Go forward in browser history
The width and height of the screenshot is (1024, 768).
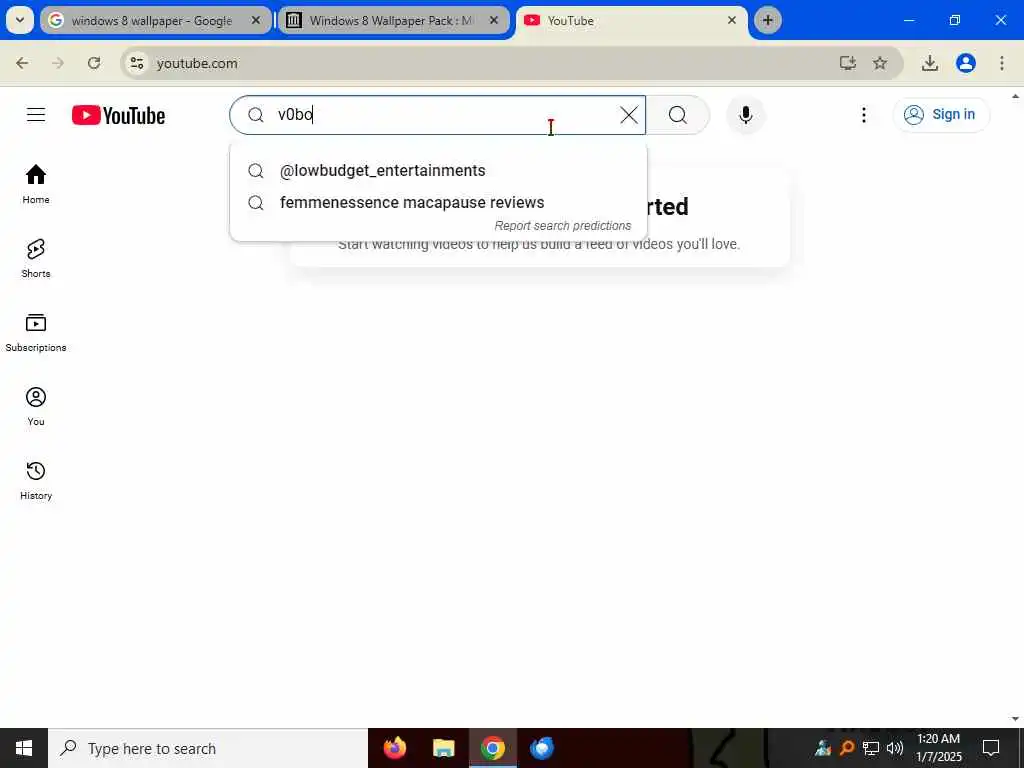coord(58,63)
